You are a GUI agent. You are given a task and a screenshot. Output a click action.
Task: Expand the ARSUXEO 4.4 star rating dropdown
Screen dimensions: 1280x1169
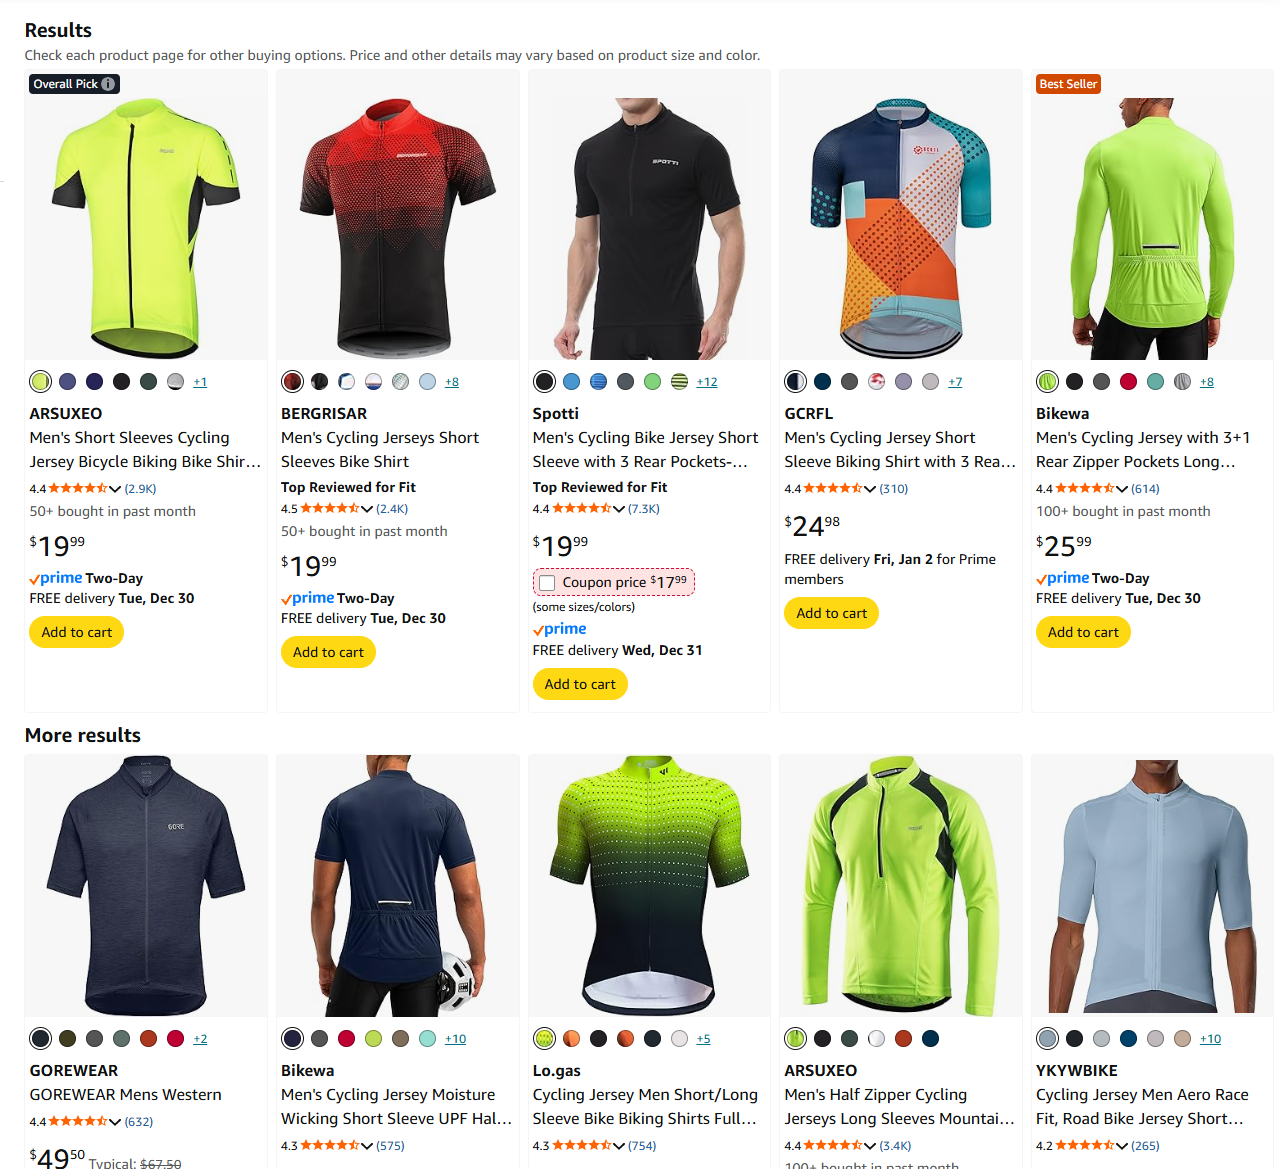pos(115,489)
